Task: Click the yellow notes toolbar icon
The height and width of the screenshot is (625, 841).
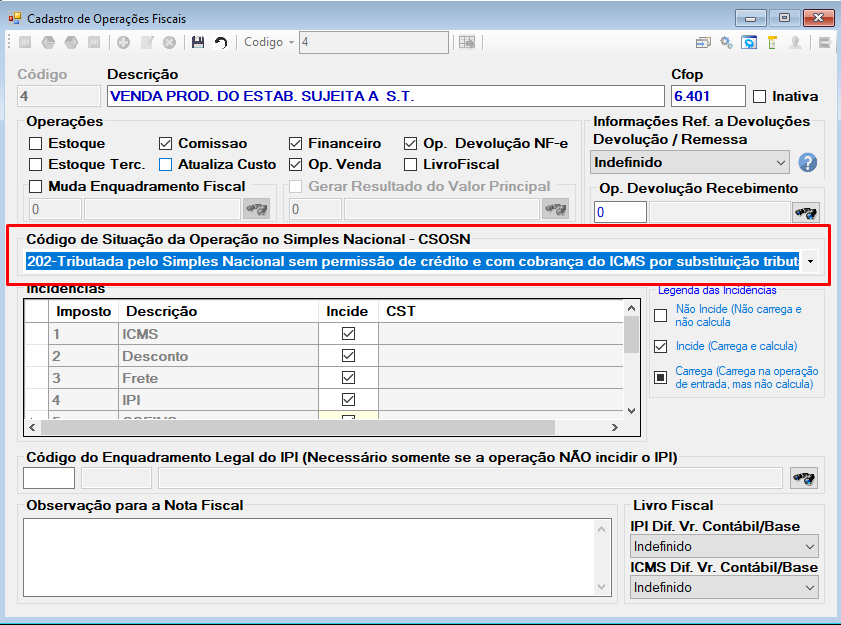Action: click(772, 42)
